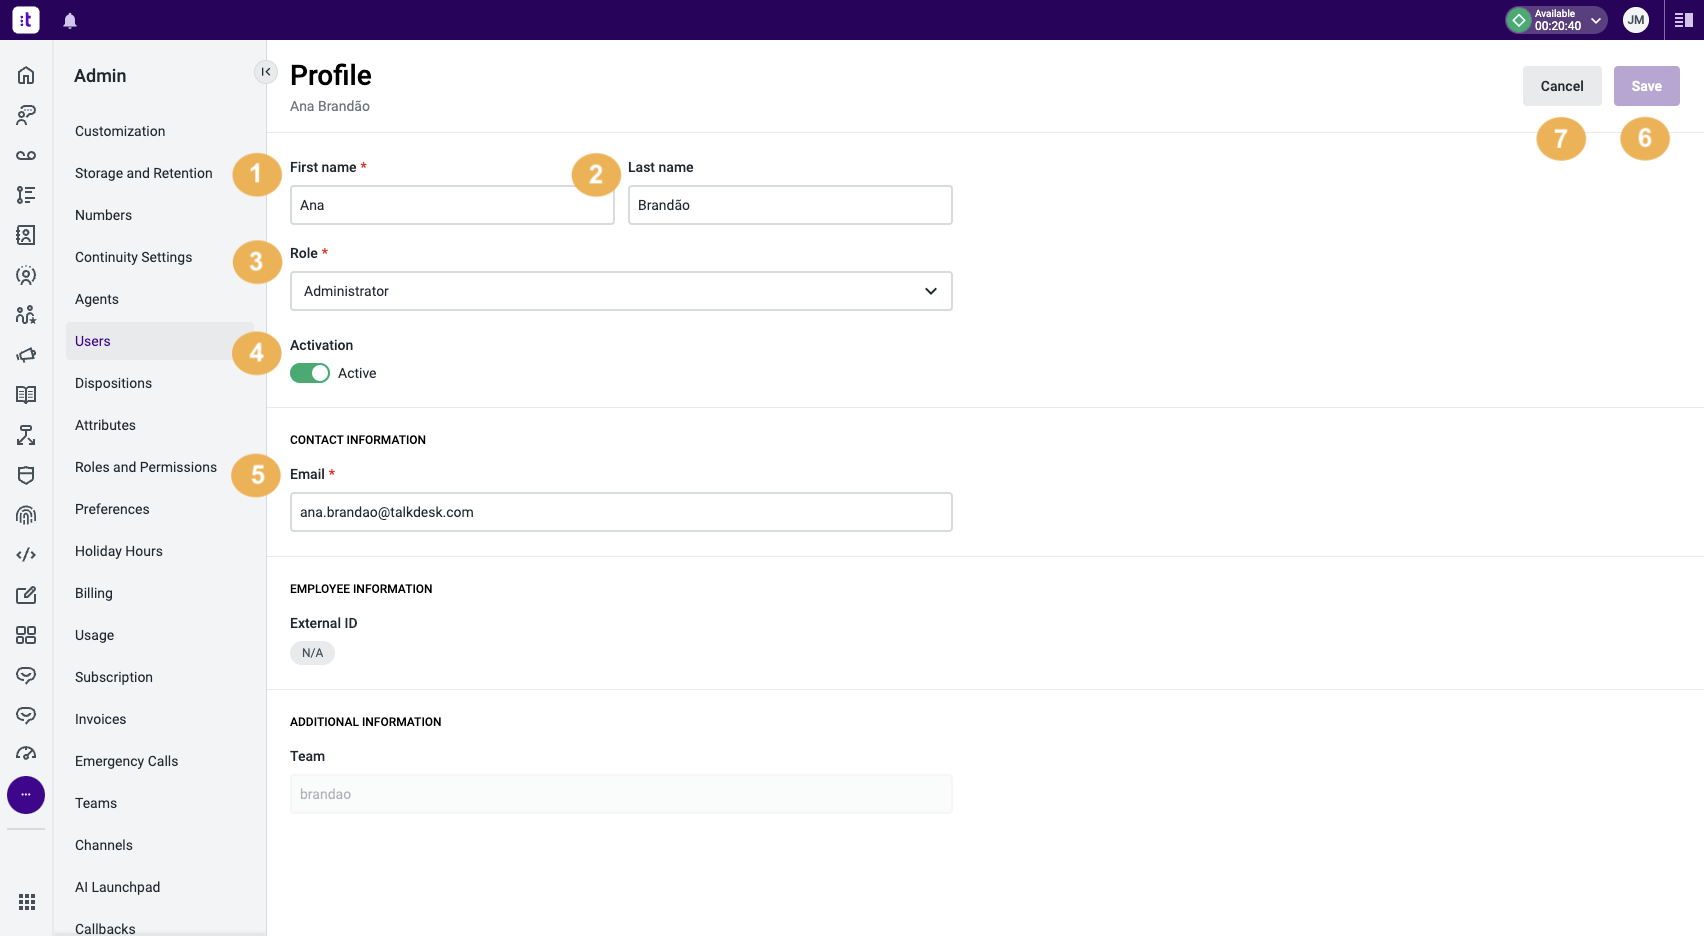Toggle the Active activation switch off
1704x936 pixels.
(310, 372)
